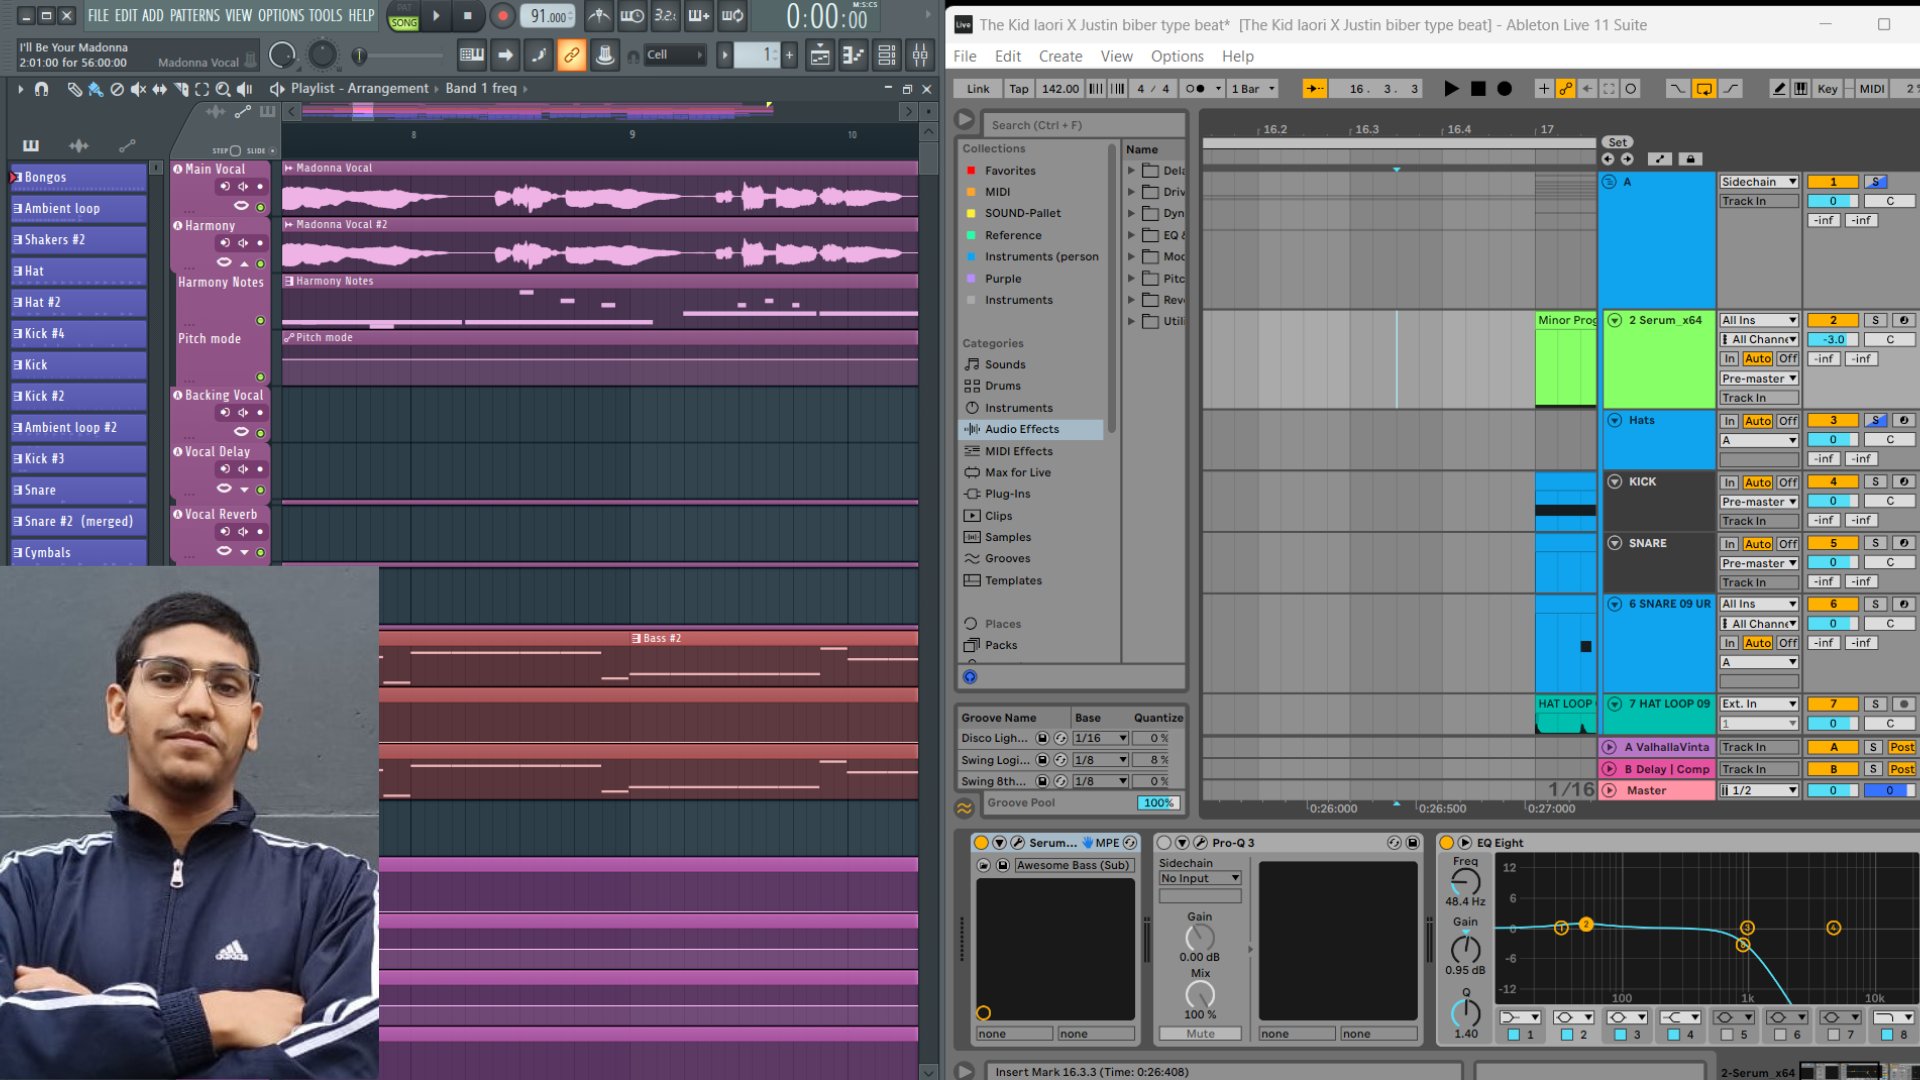Select the playlist slip tool
The height and width of the screenshot is (1080, 1920).
159,89
